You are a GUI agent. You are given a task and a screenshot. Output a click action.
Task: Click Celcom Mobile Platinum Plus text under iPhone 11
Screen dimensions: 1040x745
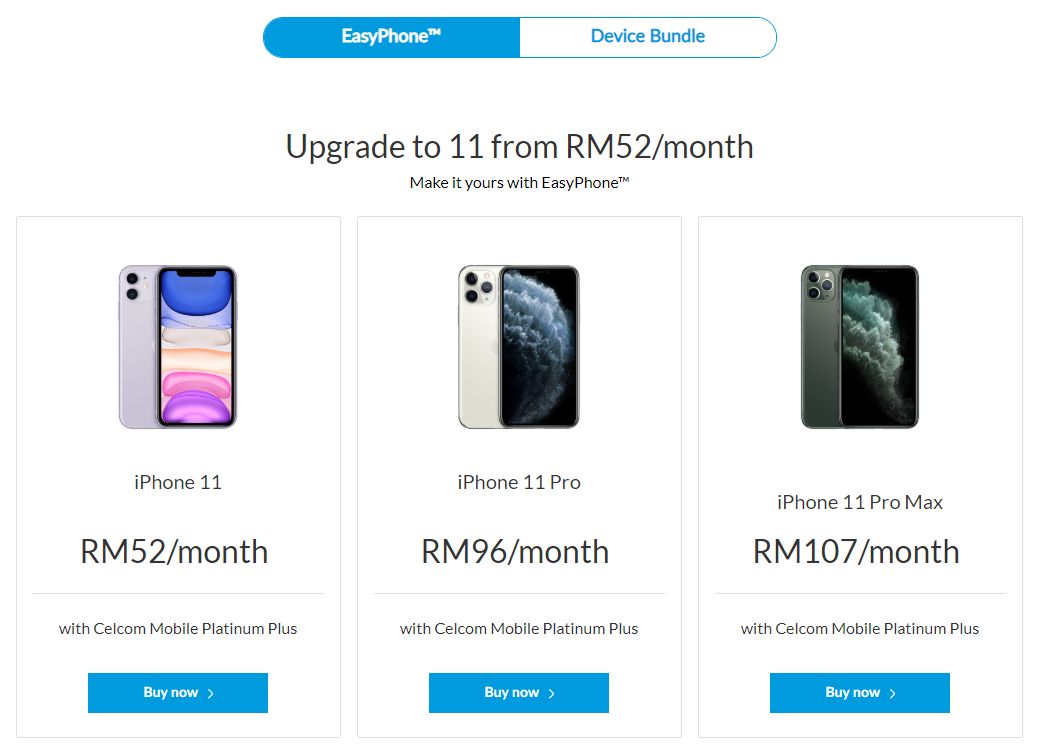tap(195, 629)
